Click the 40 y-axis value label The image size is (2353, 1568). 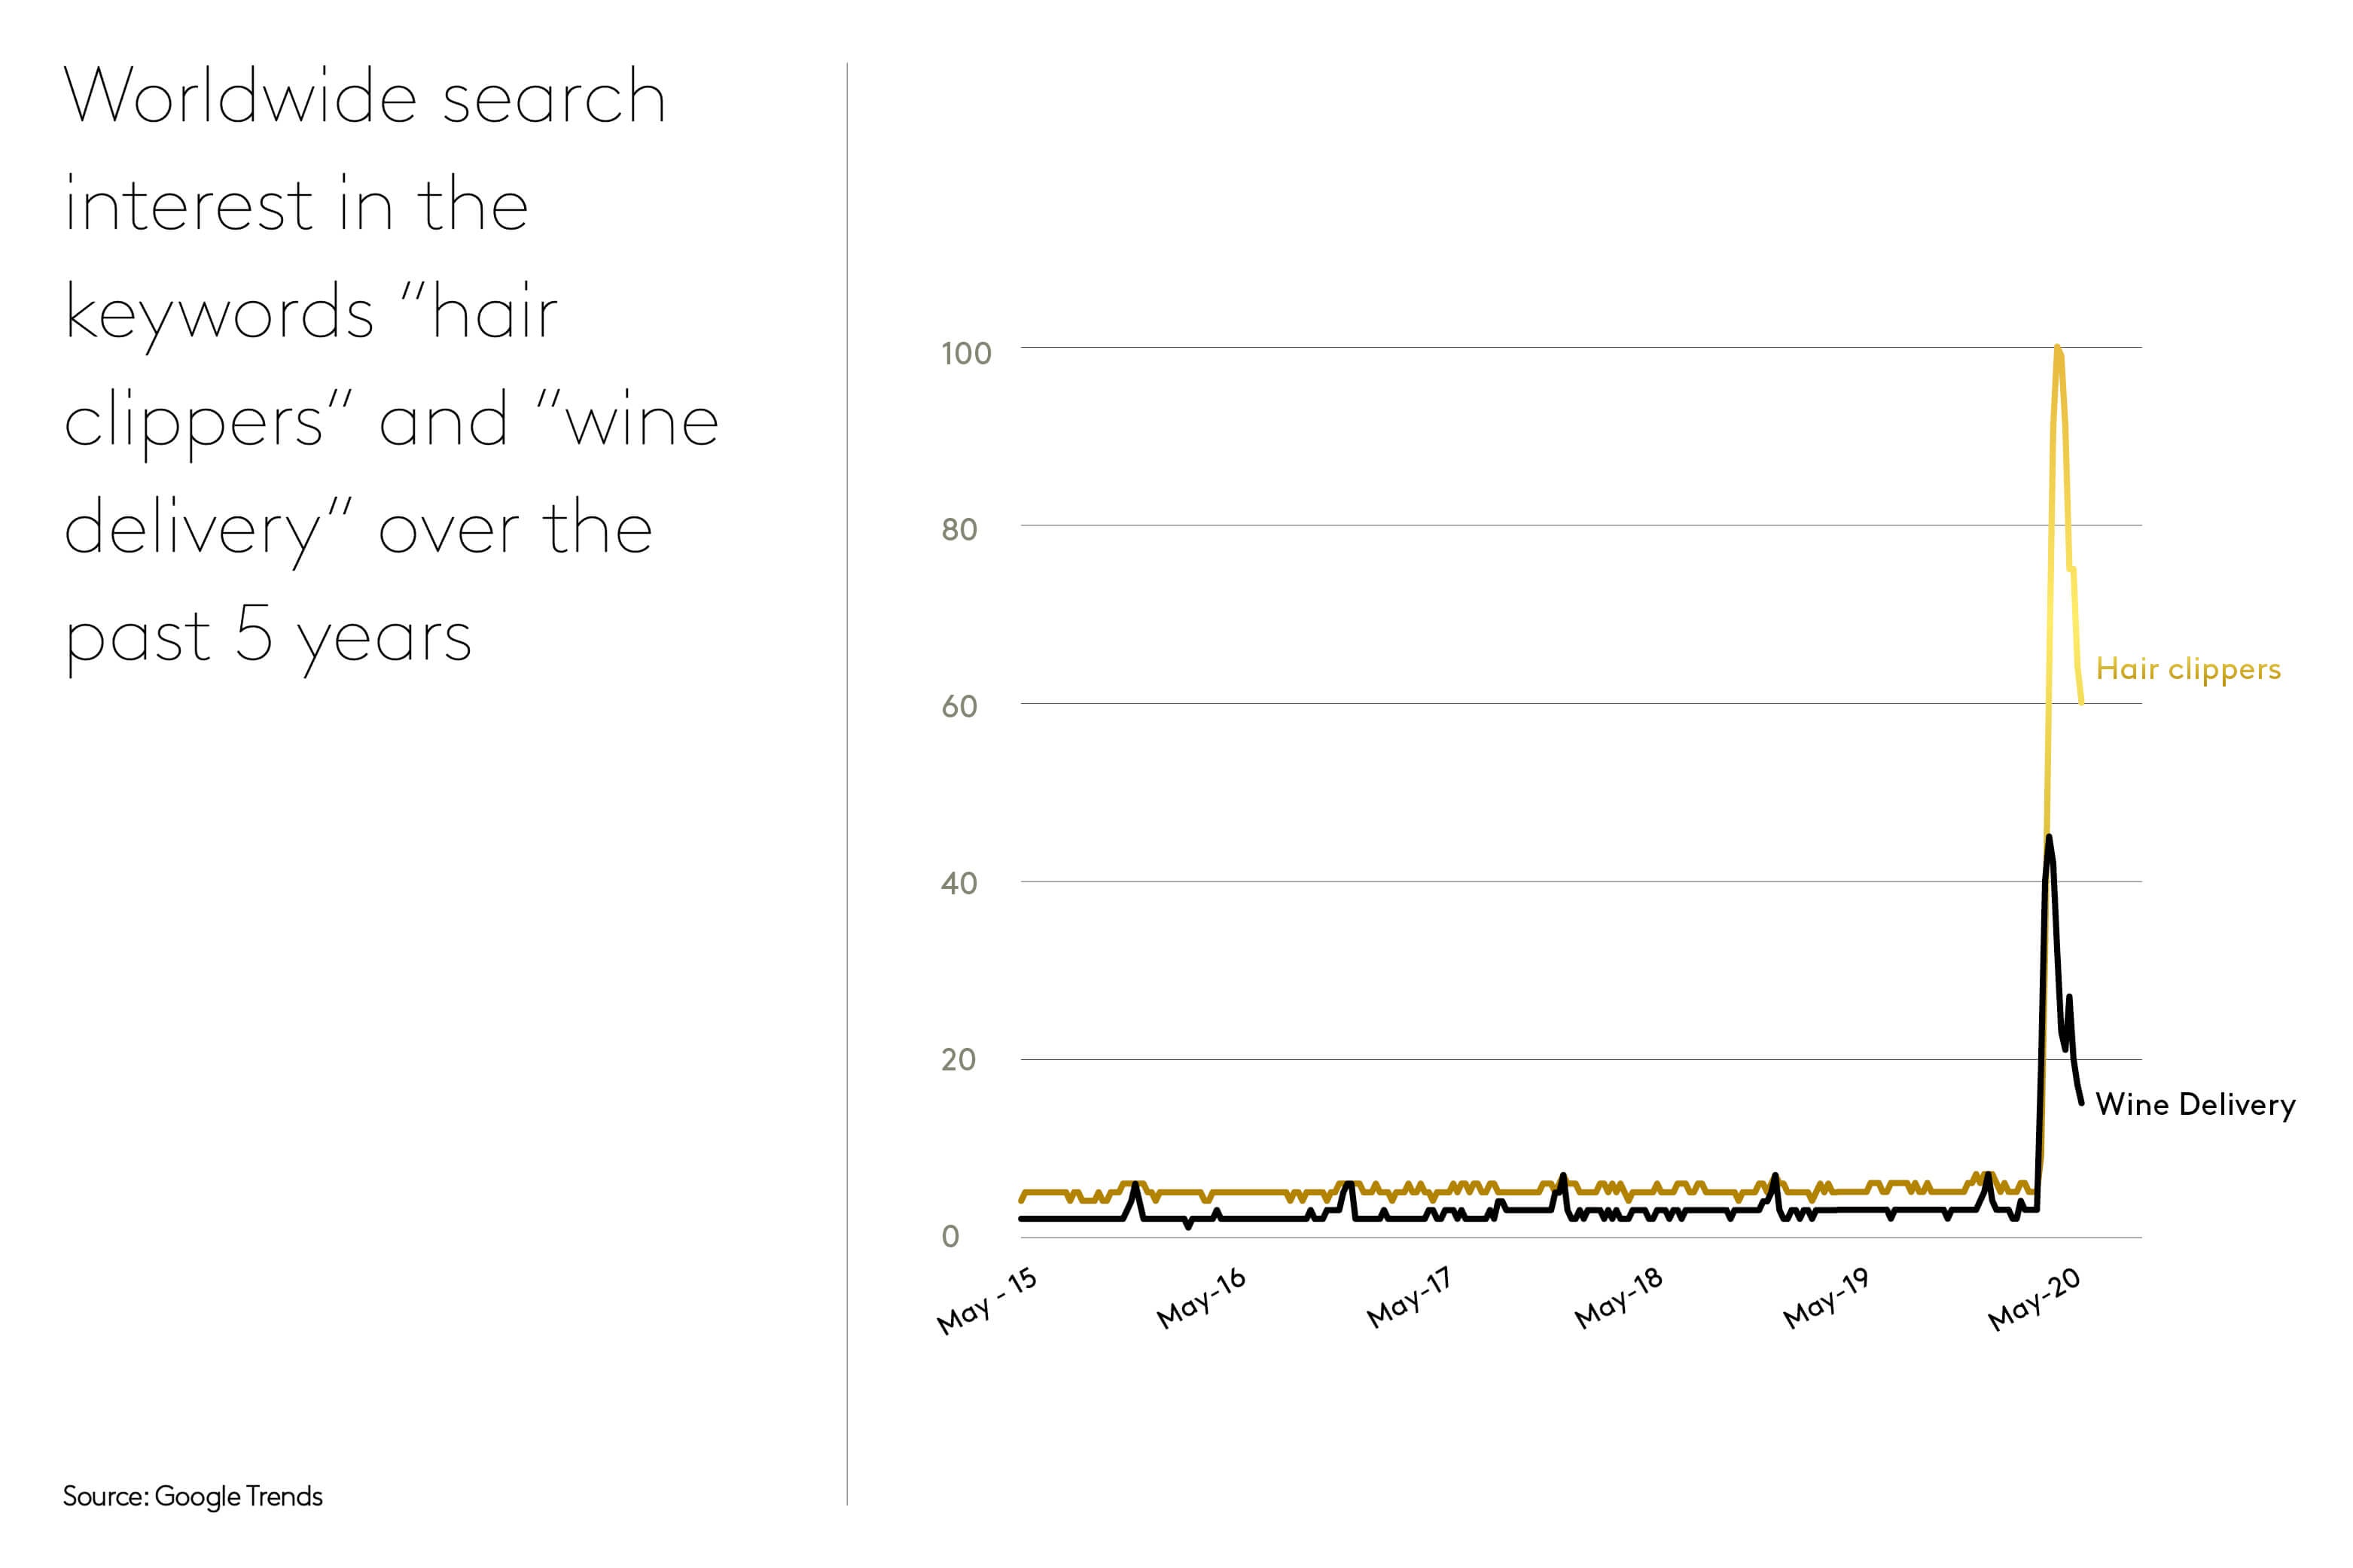[958, 883]
